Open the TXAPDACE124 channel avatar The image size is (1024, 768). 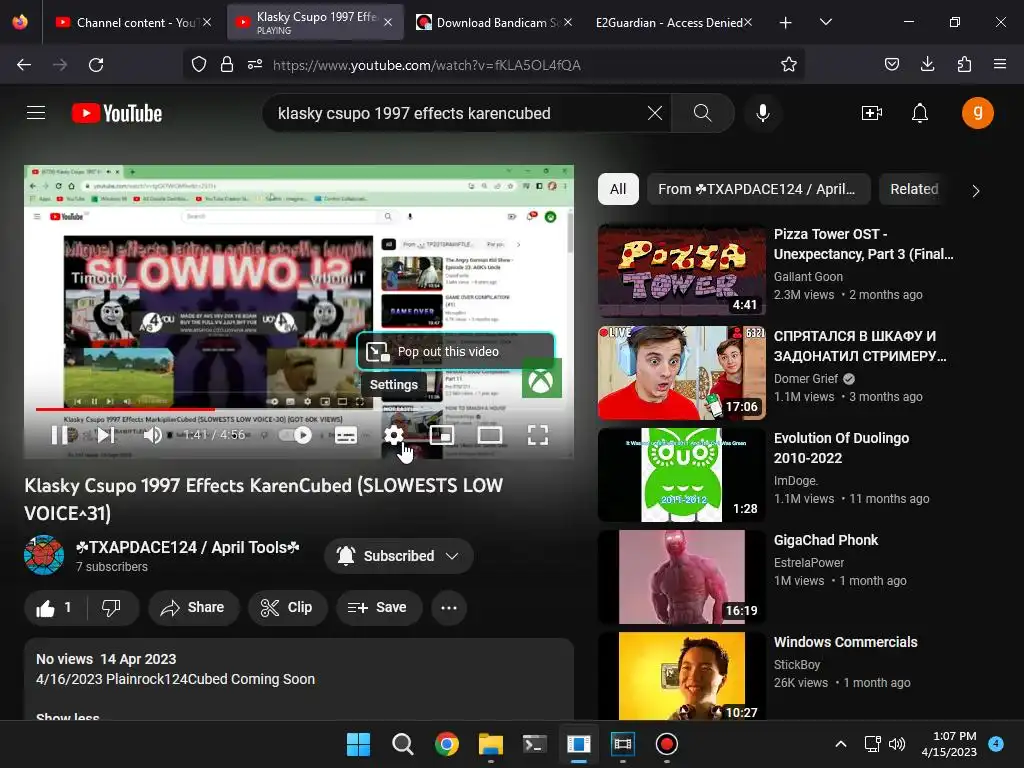point(44,555)
